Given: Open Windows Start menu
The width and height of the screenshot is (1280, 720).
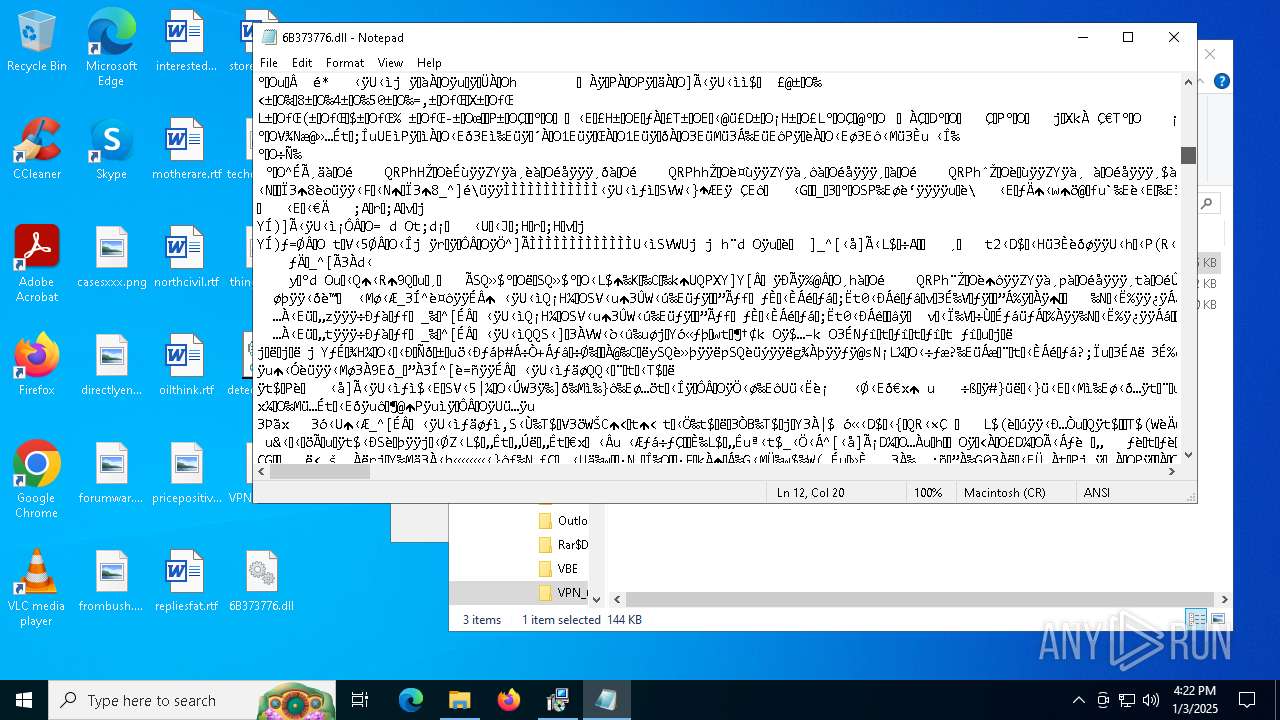Looking at the screenshot, I should [x=24, y=700].
